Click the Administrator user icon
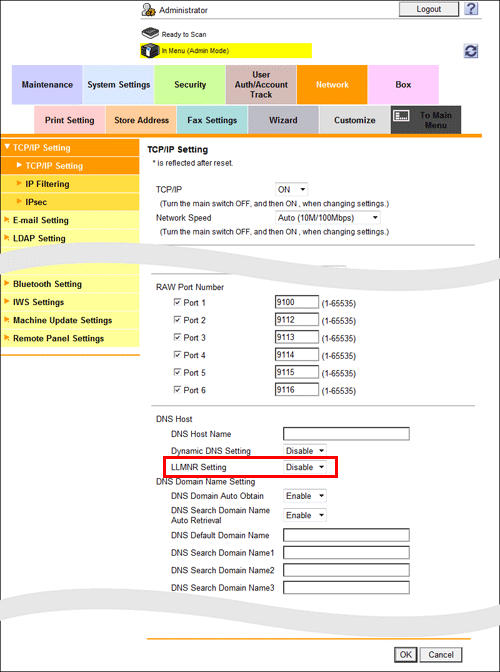The width and height of the screenshot is (500, 672). point(148,10)
